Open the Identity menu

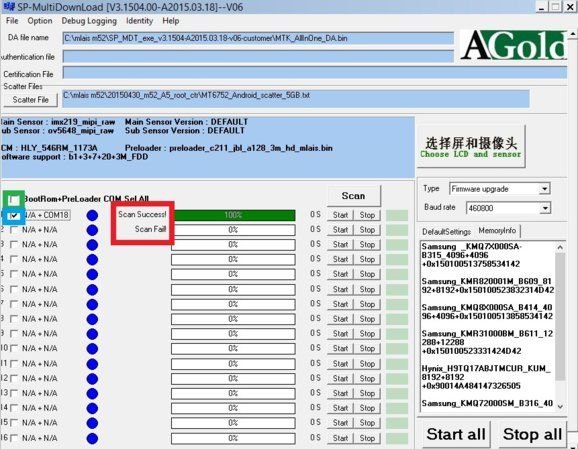pyautogui.click(x=139, y=21)
